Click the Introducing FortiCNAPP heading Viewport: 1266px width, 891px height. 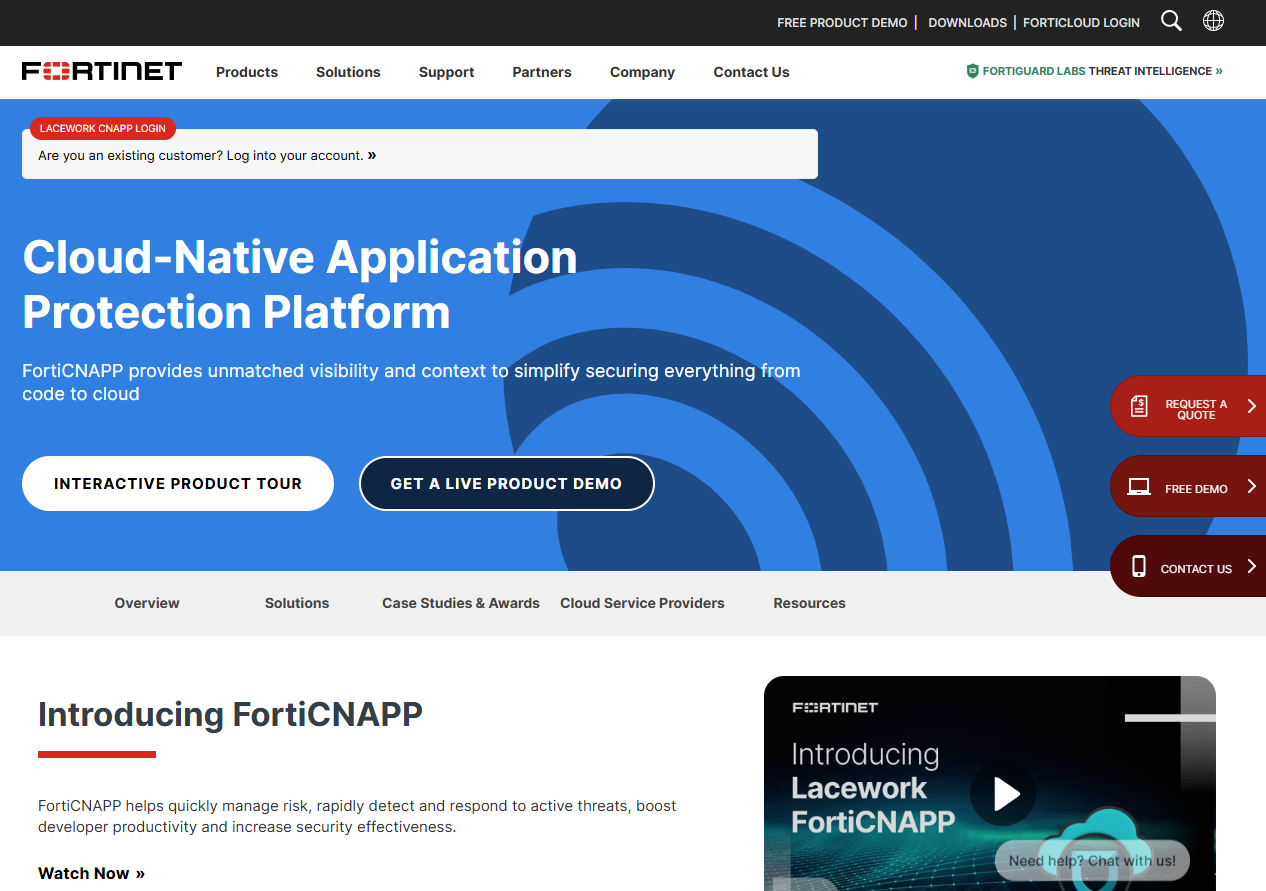(230, 714)
